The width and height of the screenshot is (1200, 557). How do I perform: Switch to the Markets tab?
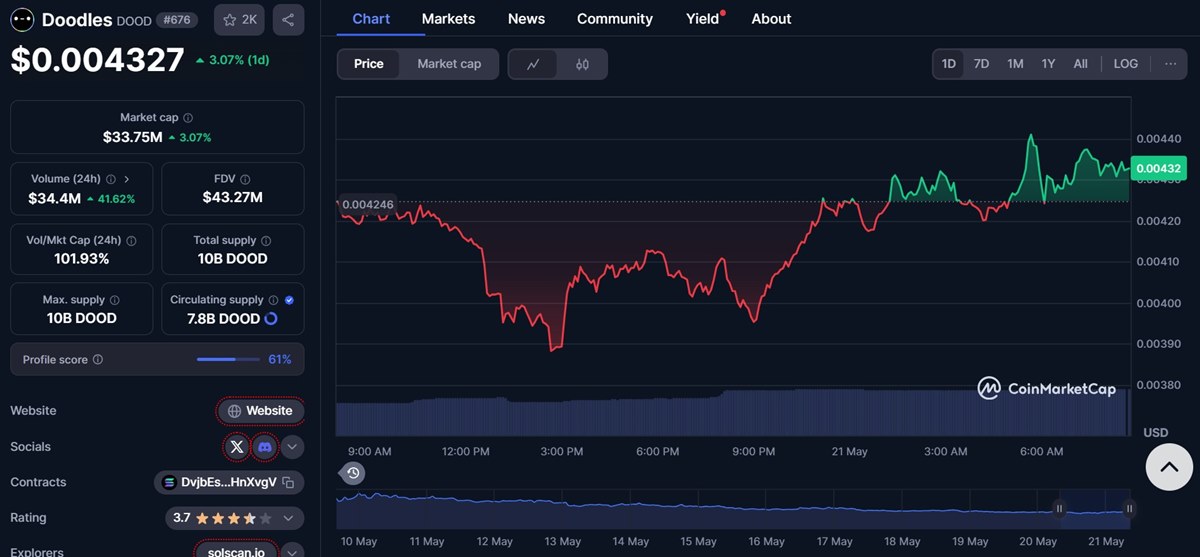click(x=448, y=19)
